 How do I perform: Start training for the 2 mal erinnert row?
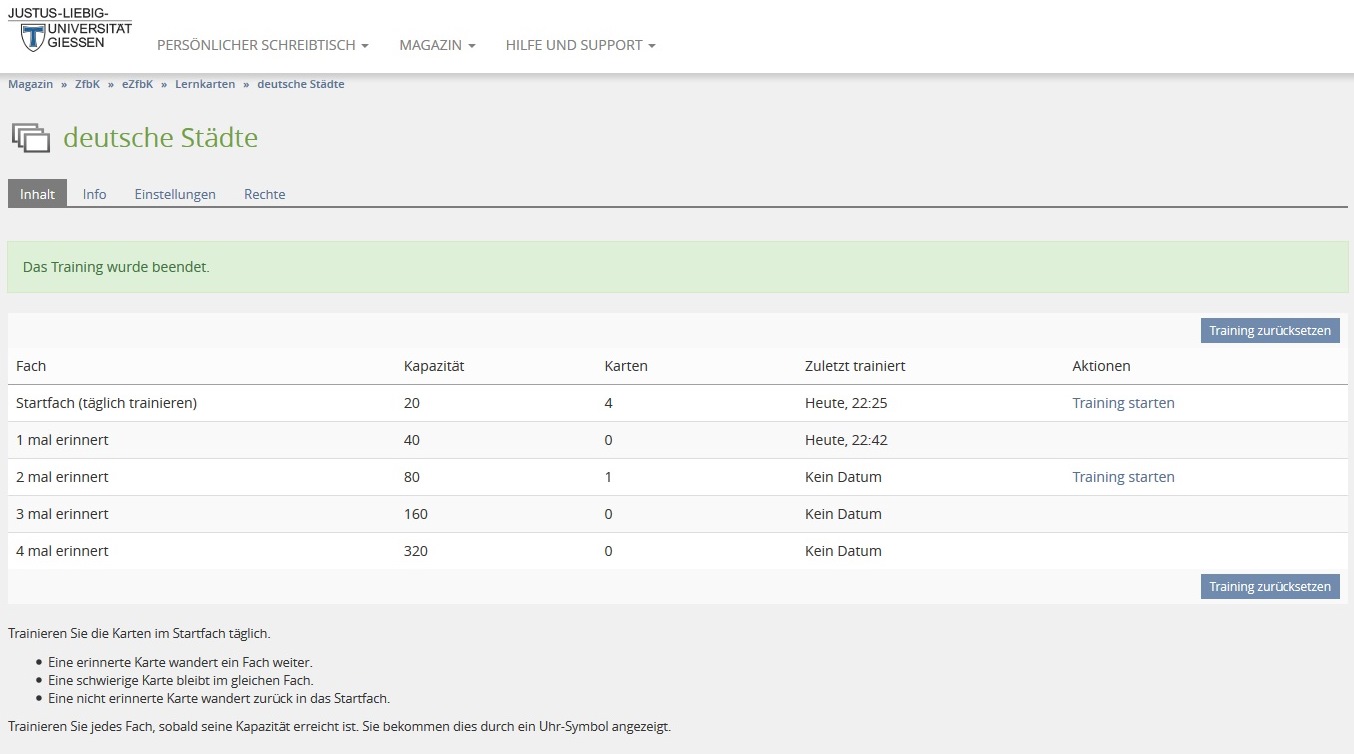pyautogui.click(x=1123, y=477)
